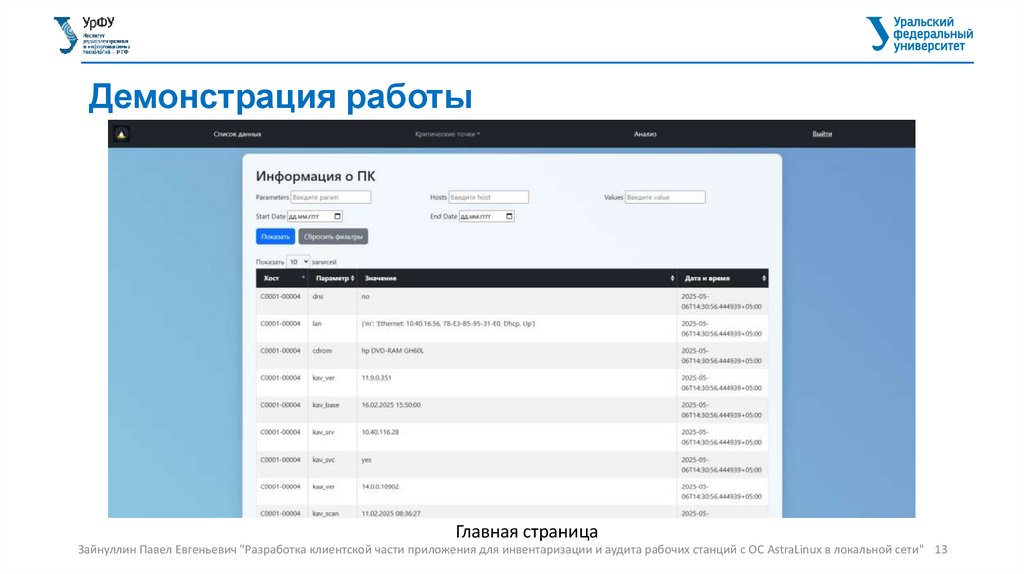The image size is (1024, 574).
Task: Click the value 'hp DVD-RAM GH60L'
Action: point(392,351)
